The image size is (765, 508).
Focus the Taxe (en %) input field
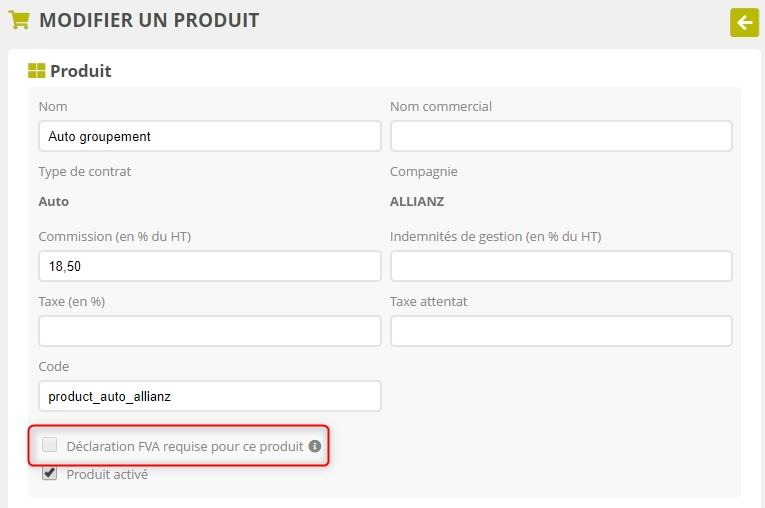210,331
